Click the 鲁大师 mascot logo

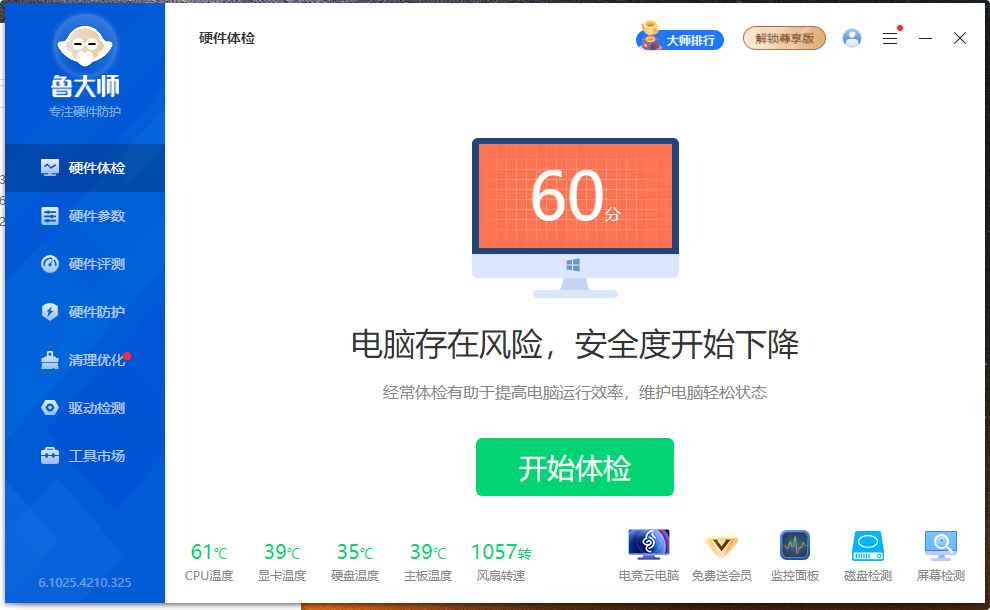pyautogui.click(x=85, y=45)
